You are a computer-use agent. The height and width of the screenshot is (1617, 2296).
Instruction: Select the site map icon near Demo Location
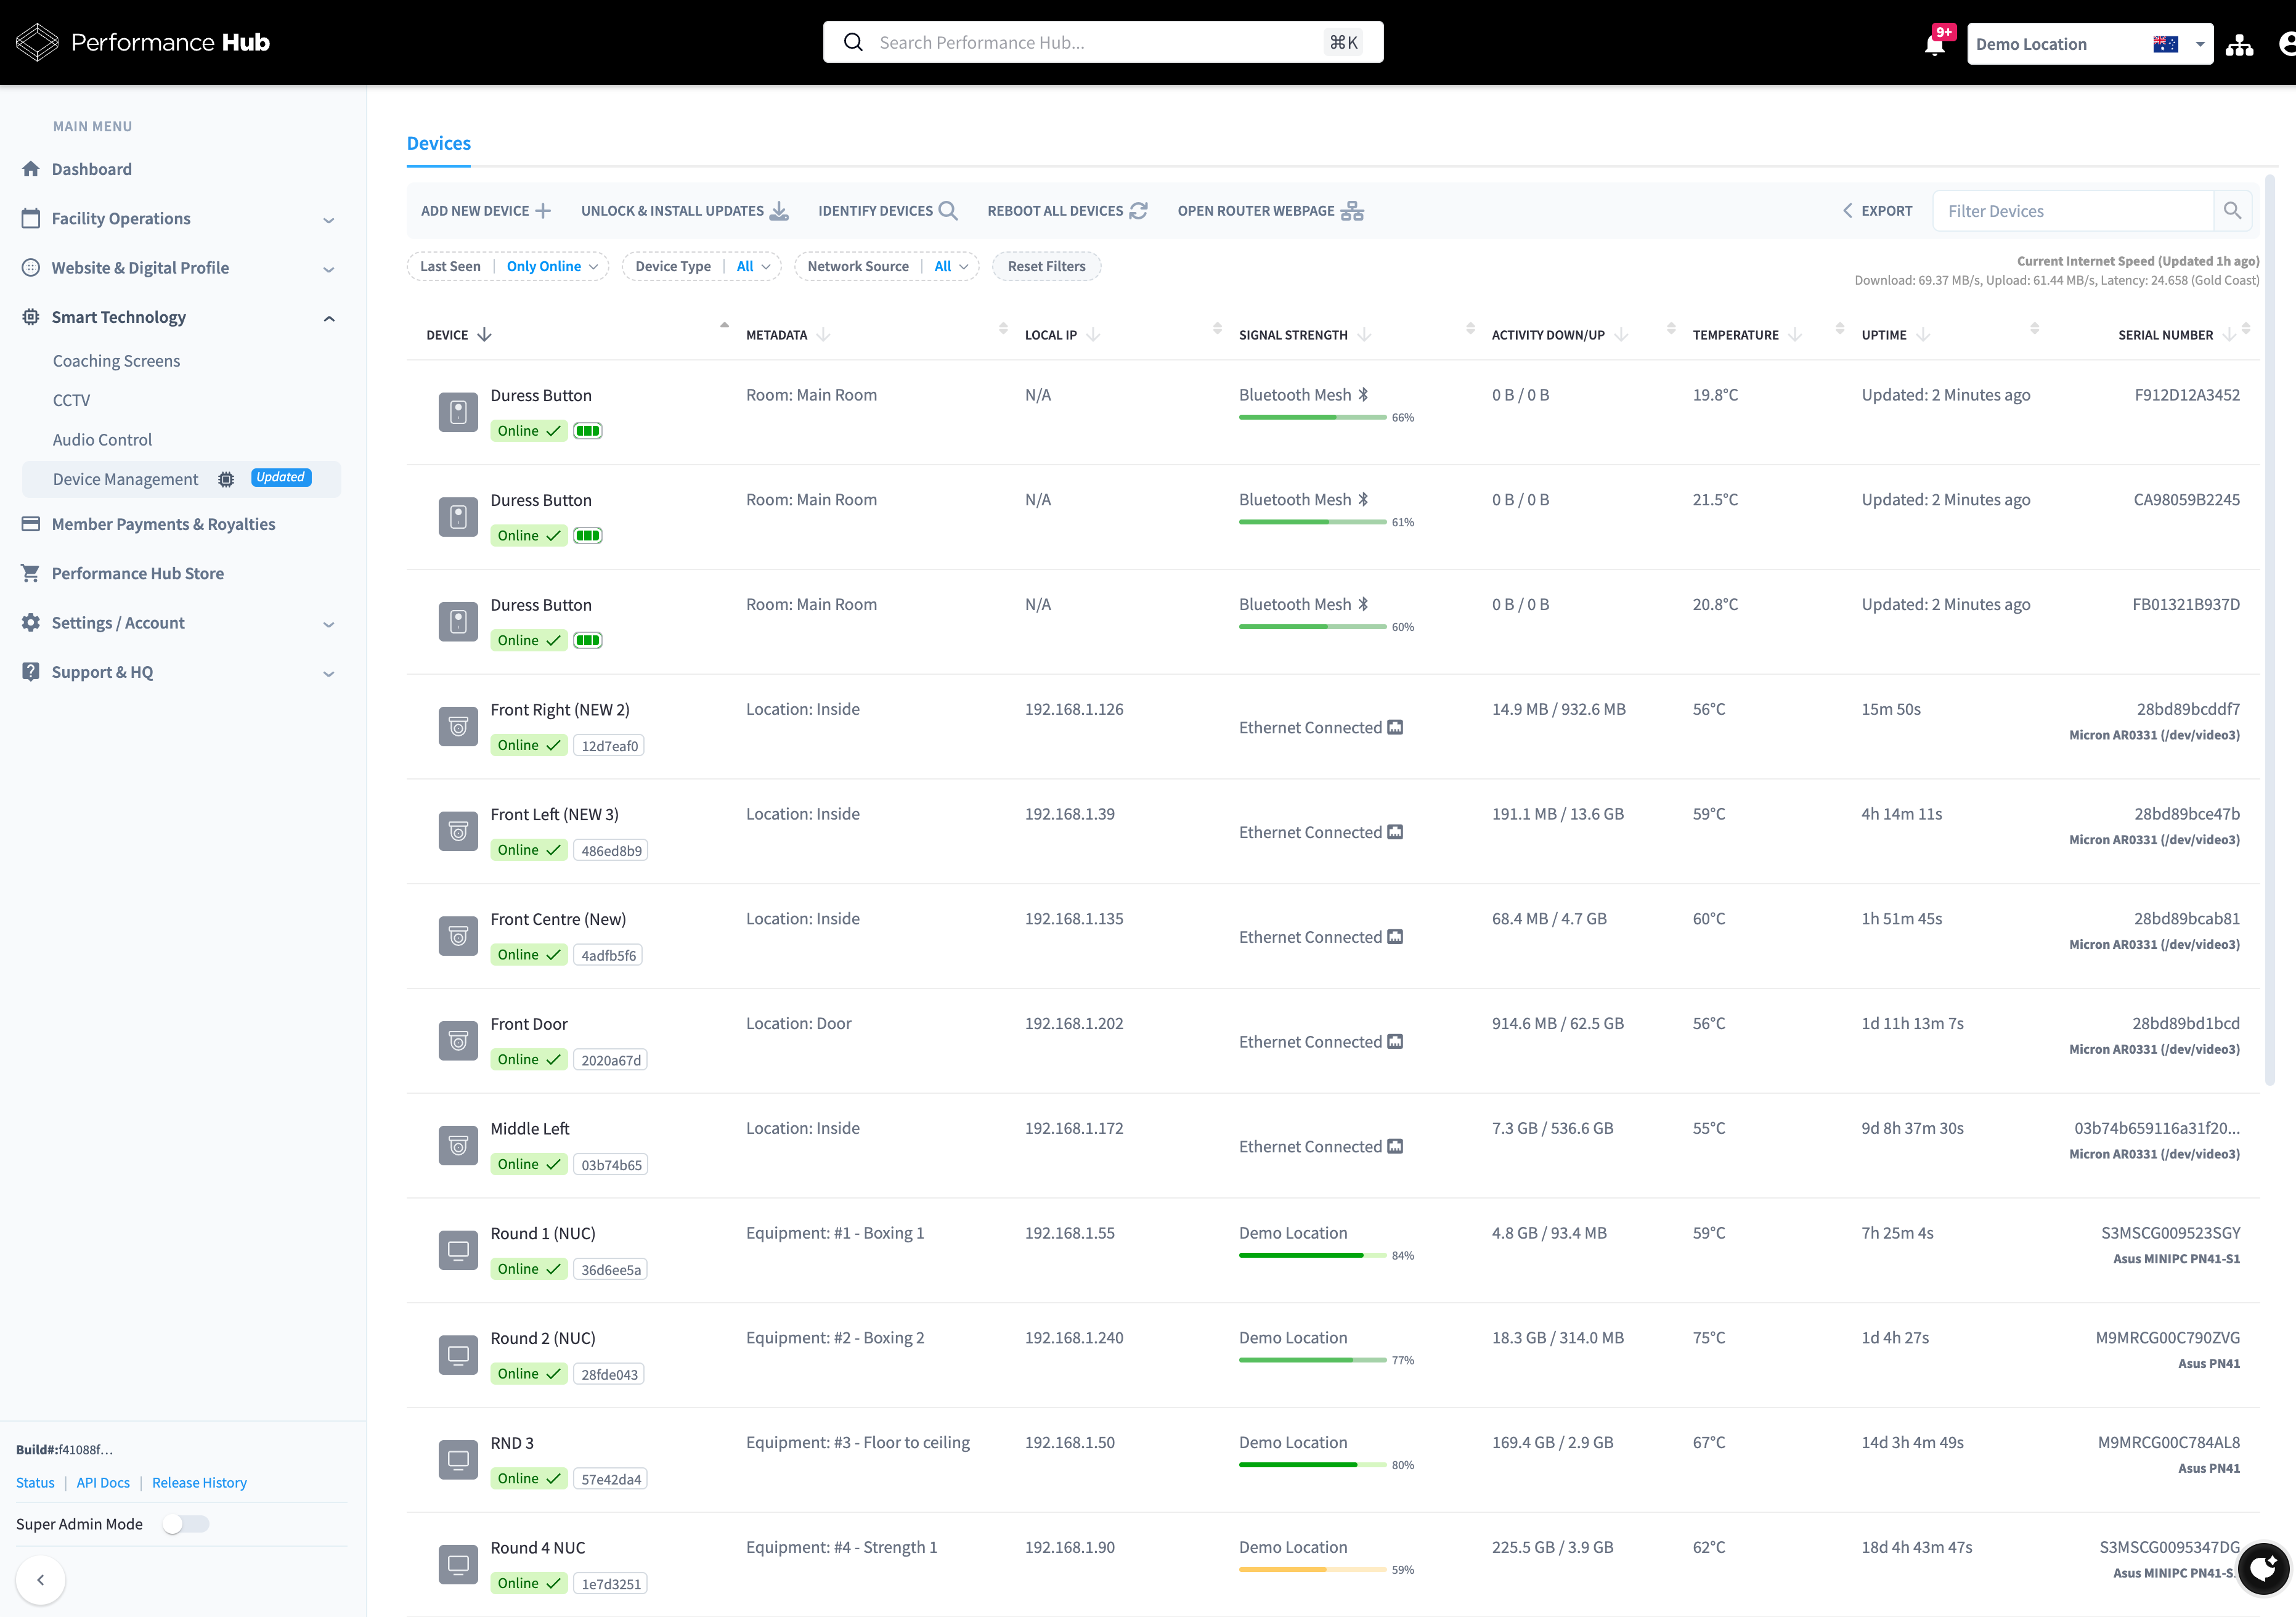(2240, 43)
